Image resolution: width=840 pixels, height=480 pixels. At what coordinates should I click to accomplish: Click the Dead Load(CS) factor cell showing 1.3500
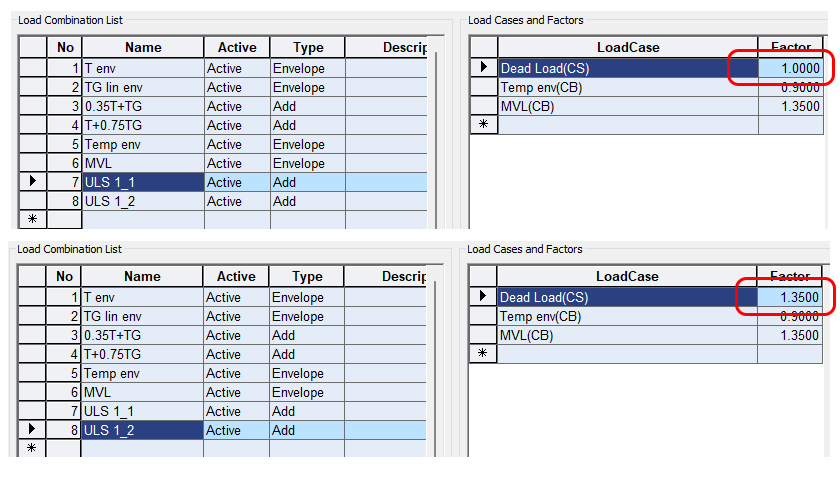point(790,297)
